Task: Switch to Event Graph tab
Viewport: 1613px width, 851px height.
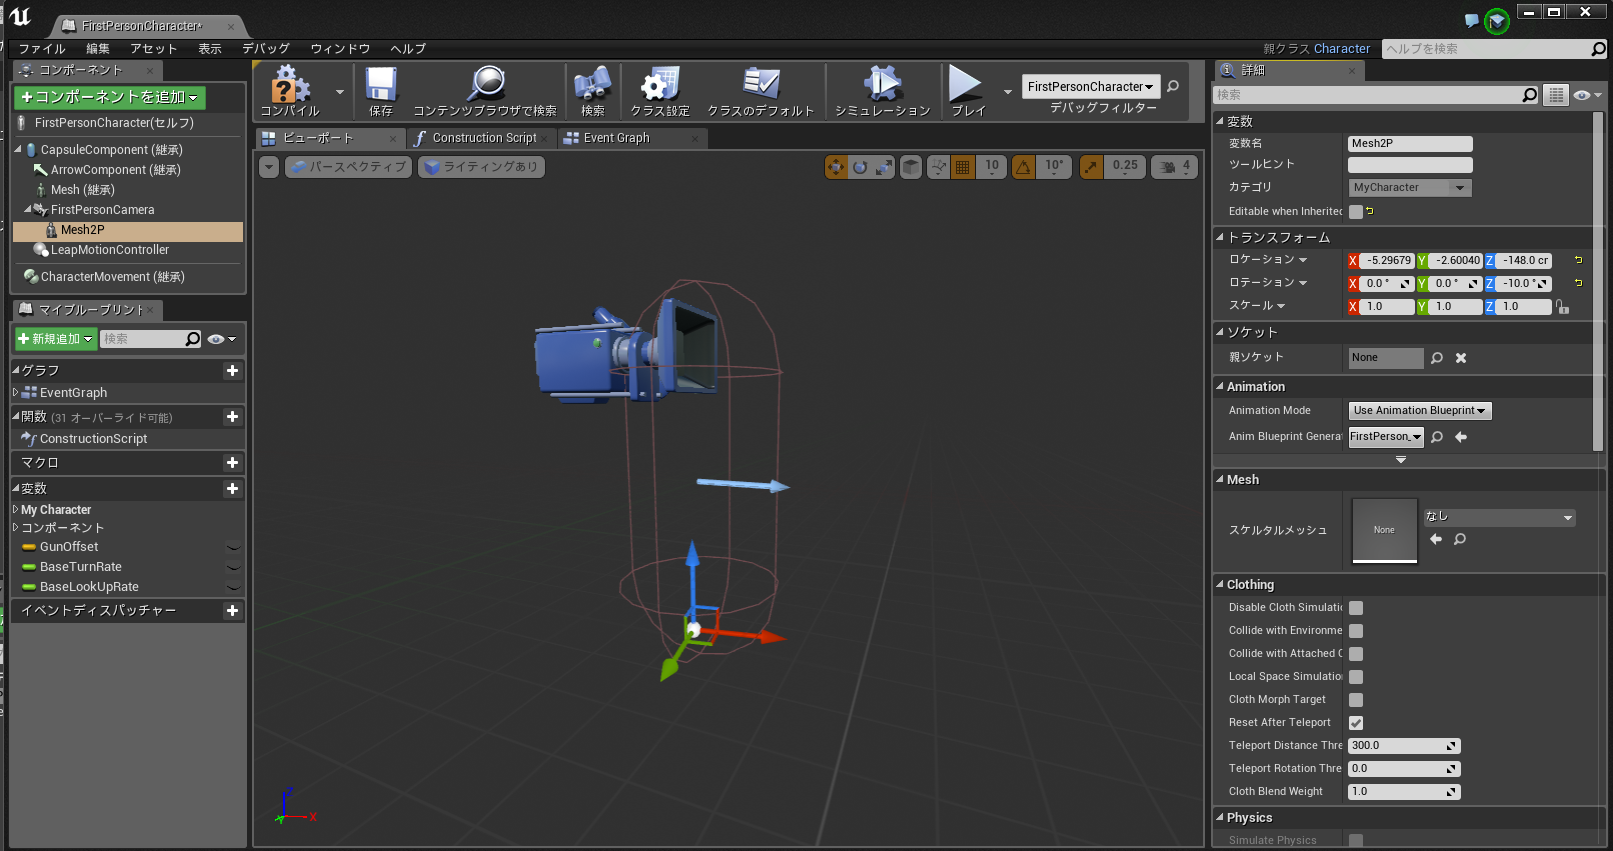Action: [x=616, y=138]
